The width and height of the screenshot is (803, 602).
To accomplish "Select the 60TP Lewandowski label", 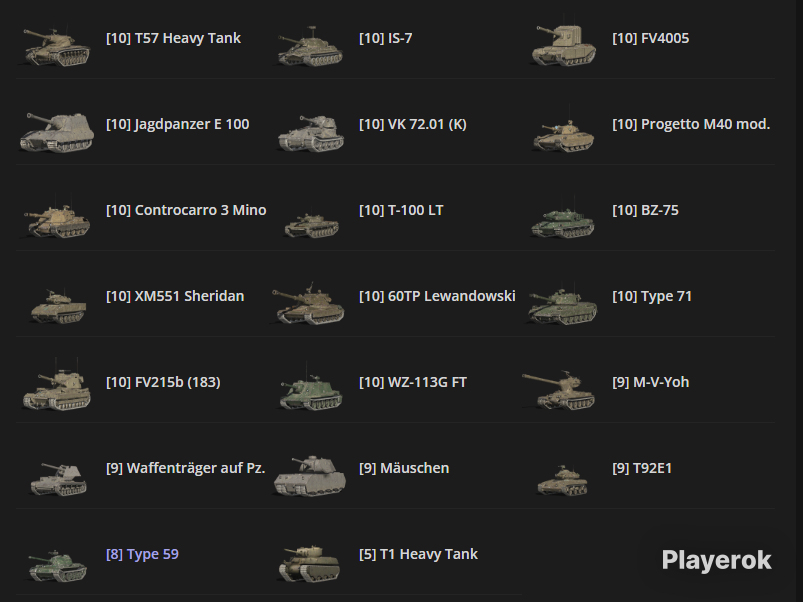I will pyautogui.click(x=437, y=296).
